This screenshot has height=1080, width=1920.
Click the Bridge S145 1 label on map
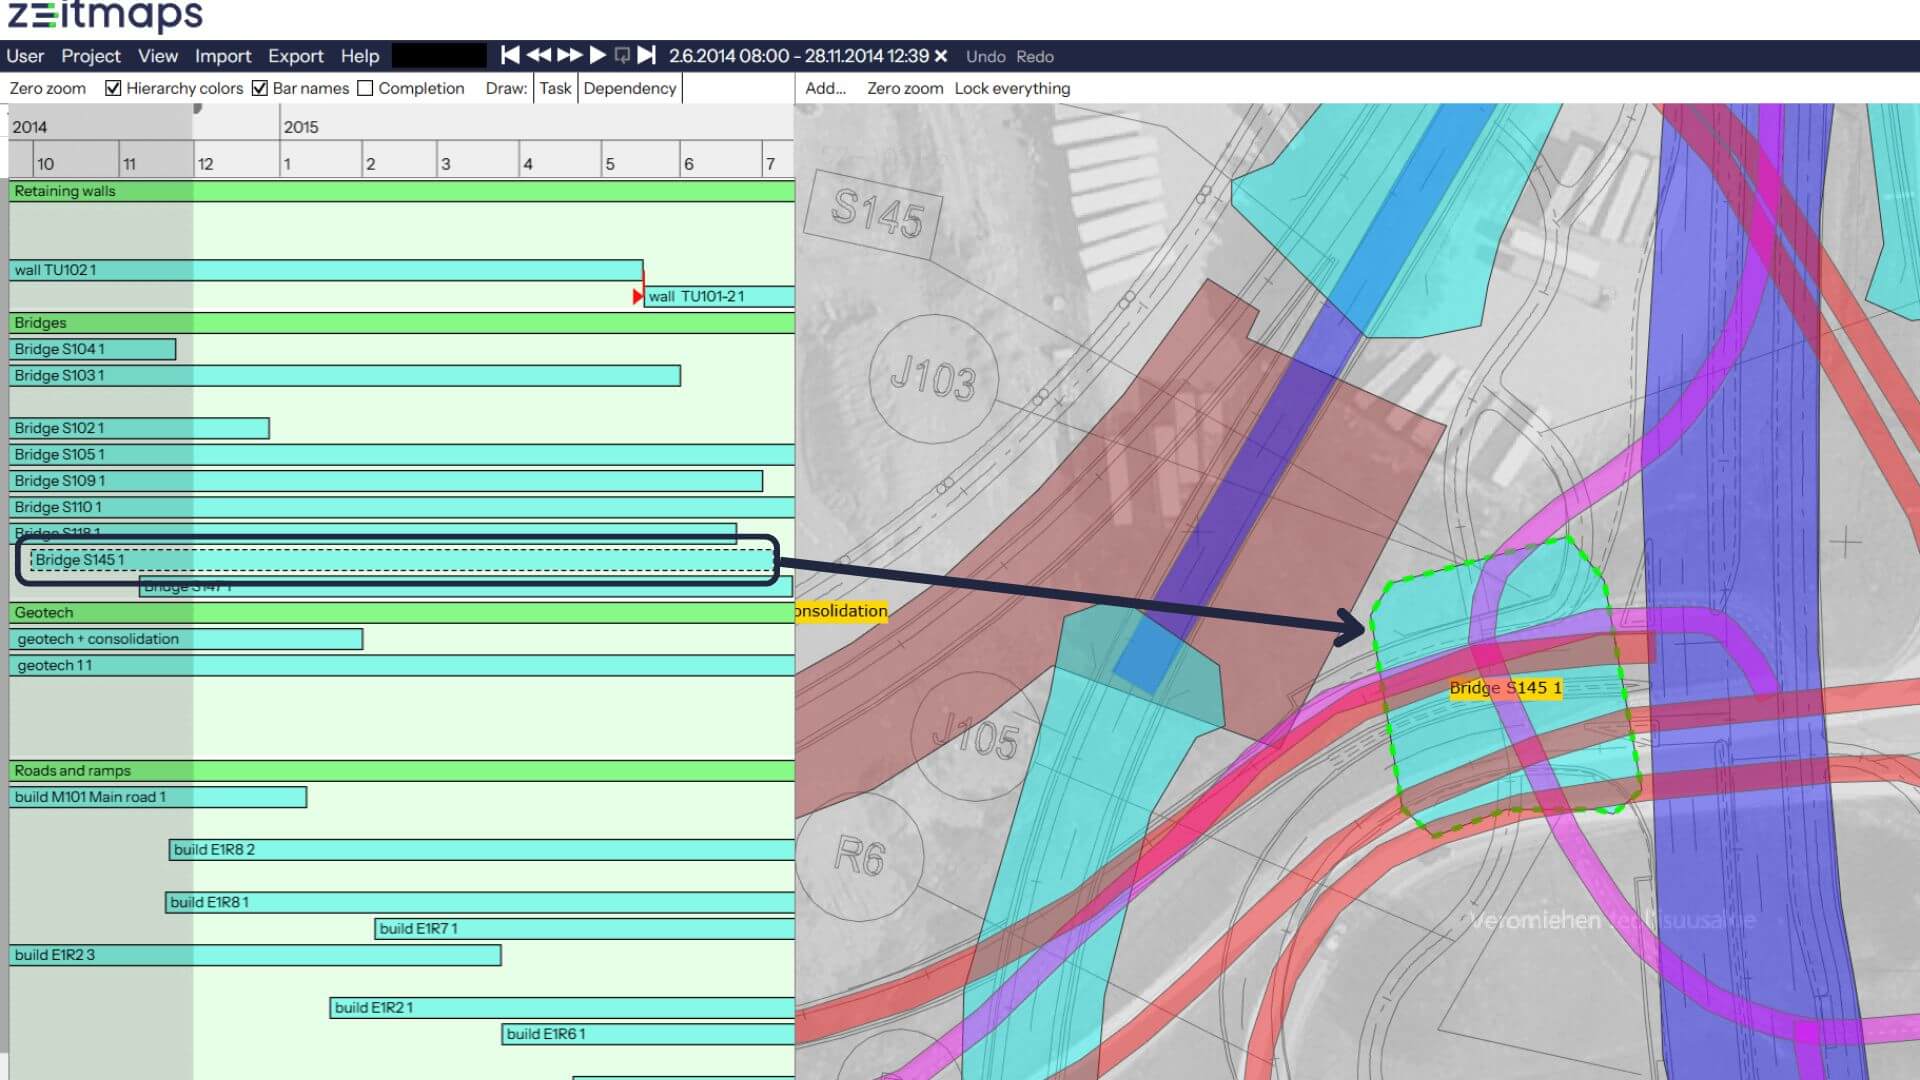coord(1505,688)
